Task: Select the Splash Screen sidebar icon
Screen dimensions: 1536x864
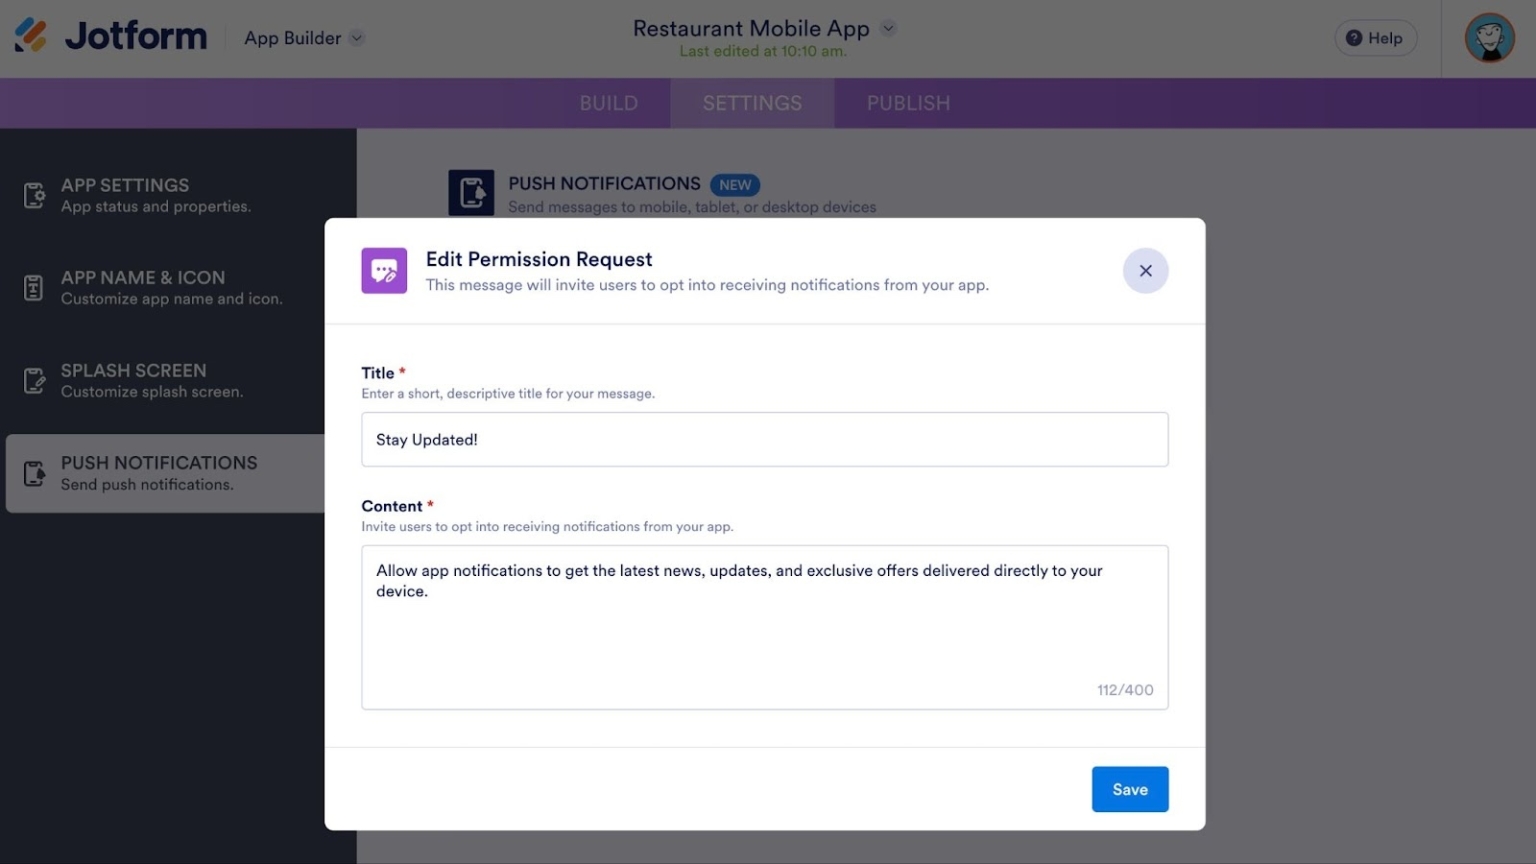Action: 32,380
